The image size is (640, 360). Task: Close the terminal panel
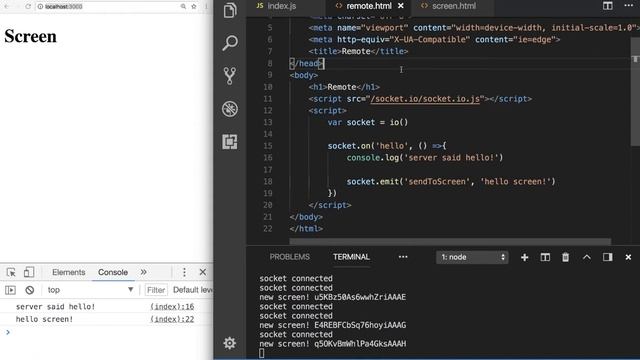coord(628,257)
